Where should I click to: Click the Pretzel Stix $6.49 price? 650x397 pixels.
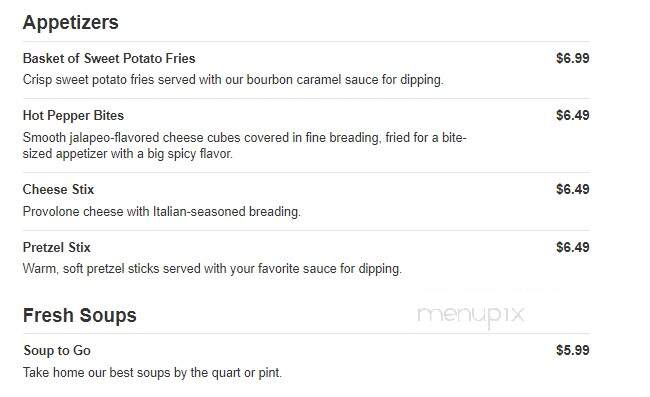click(x=572, y=247)
